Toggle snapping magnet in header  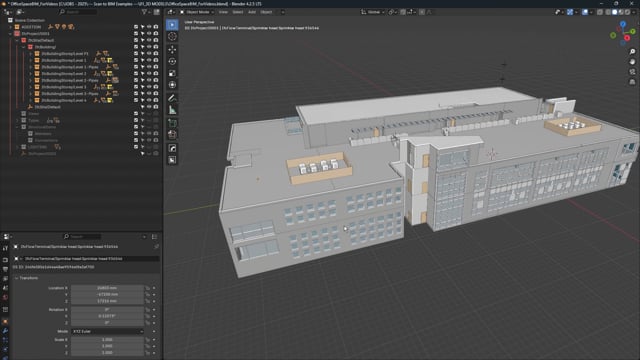click(x=403, y=12)
